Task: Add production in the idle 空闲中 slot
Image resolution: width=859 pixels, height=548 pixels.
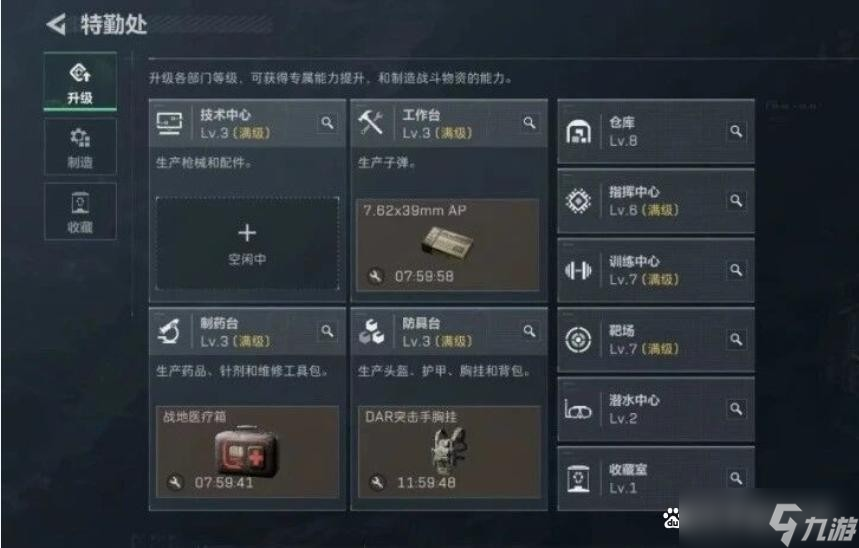Action: tap(247, 243)
